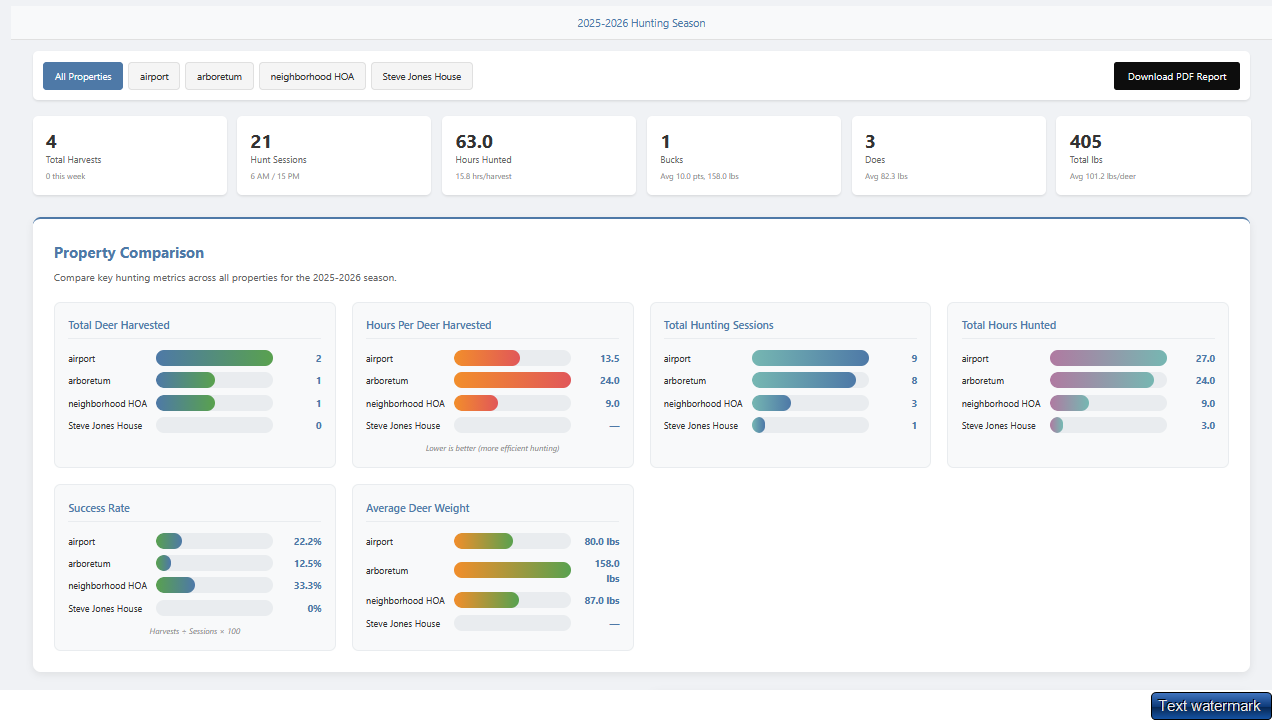Select the Hours Hunted stat card
This screenshot has width=1272, height=720.
(x=538, y=155)
